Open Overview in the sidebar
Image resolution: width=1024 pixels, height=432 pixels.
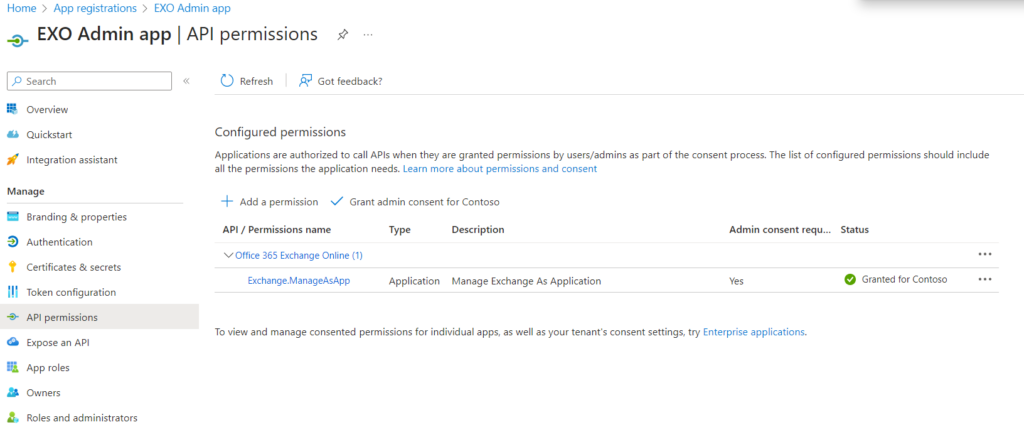point(47,110)
